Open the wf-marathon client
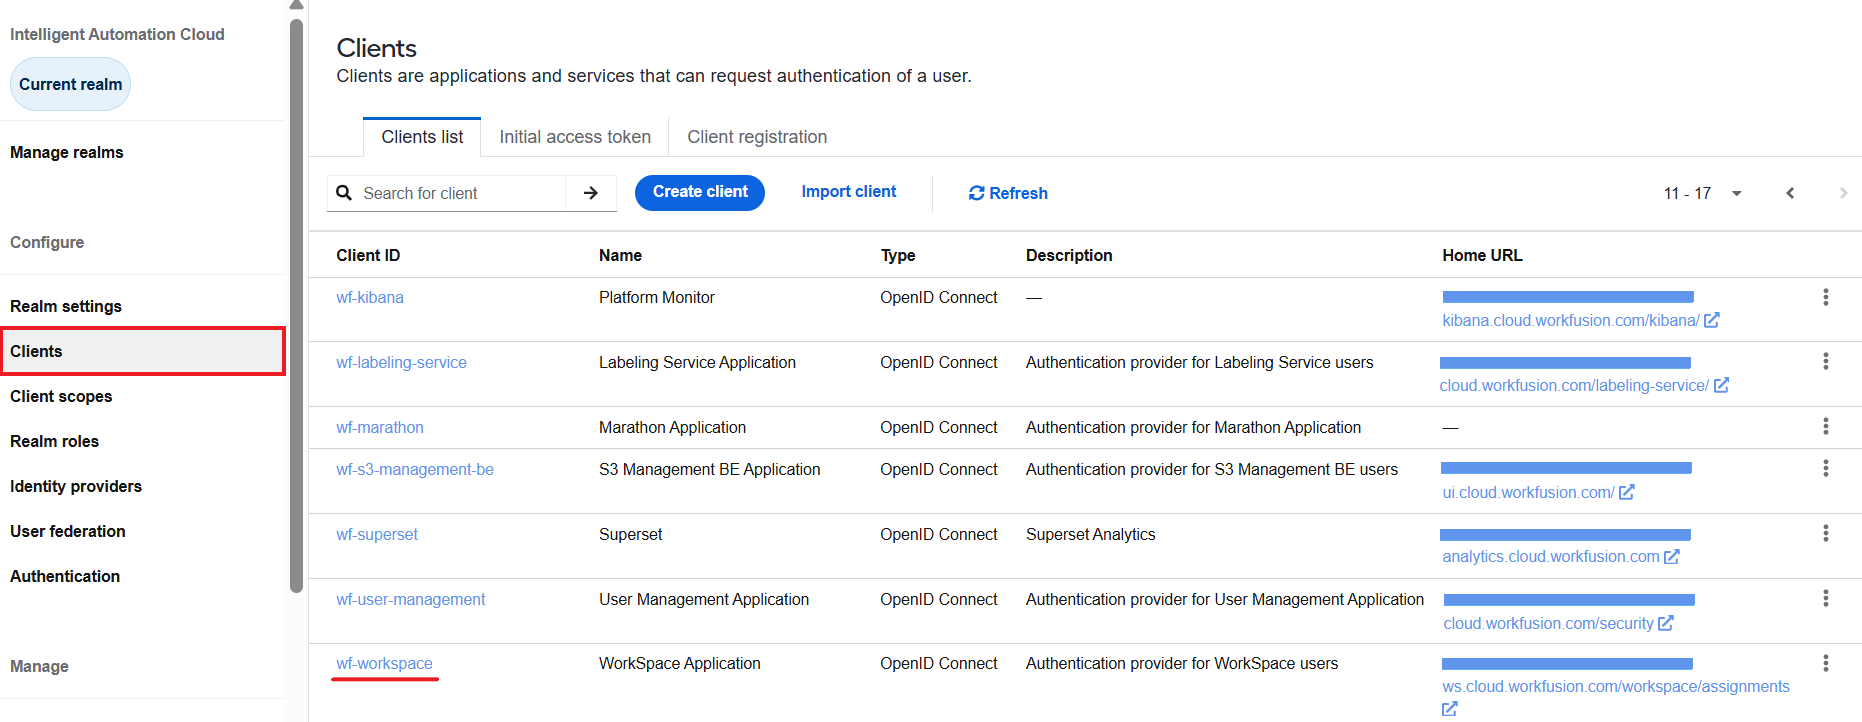Screen dimensions: 1862x722 (x=380, y=427)
